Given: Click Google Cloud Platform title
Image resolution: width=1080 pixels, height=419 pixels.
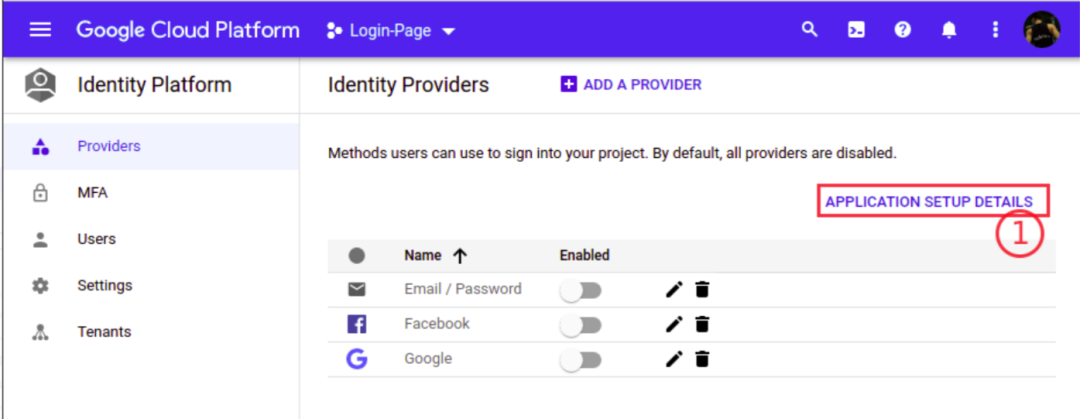Looking at the screenshot, I should pyautogui.click(x=188, y=30).
